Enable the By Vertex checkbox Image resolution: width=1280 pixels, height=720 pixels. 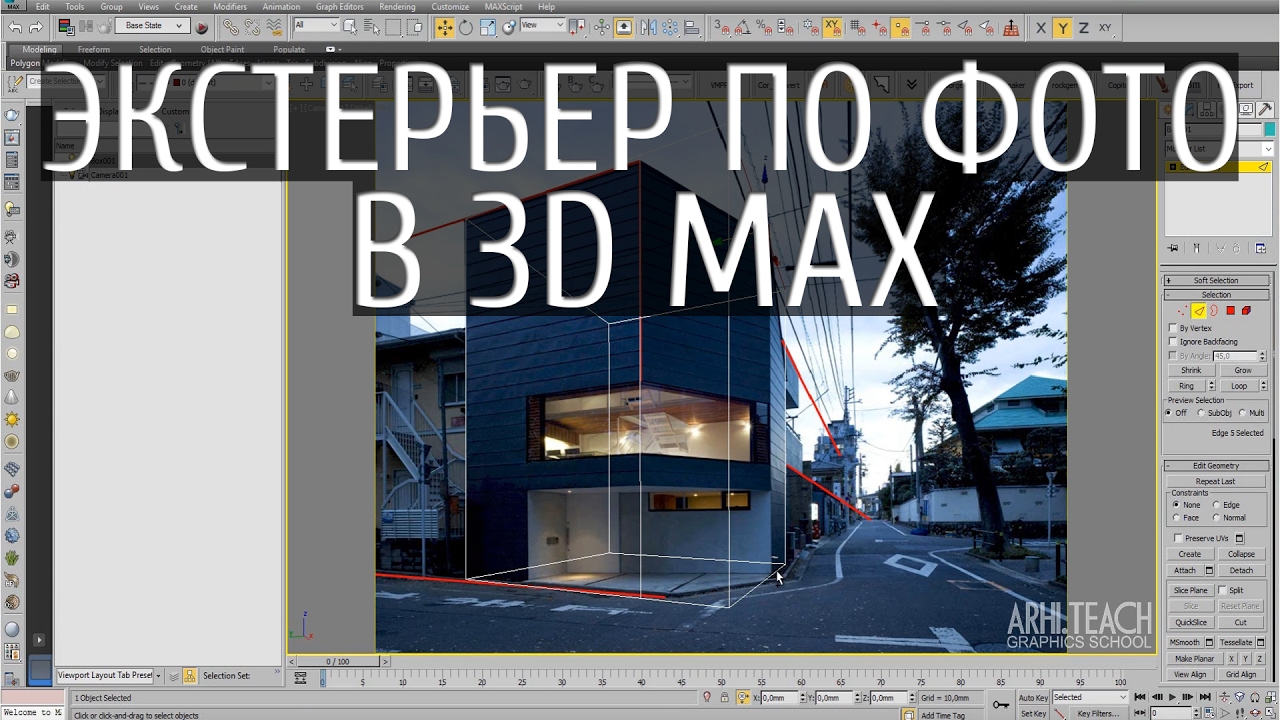(1173, 328)
